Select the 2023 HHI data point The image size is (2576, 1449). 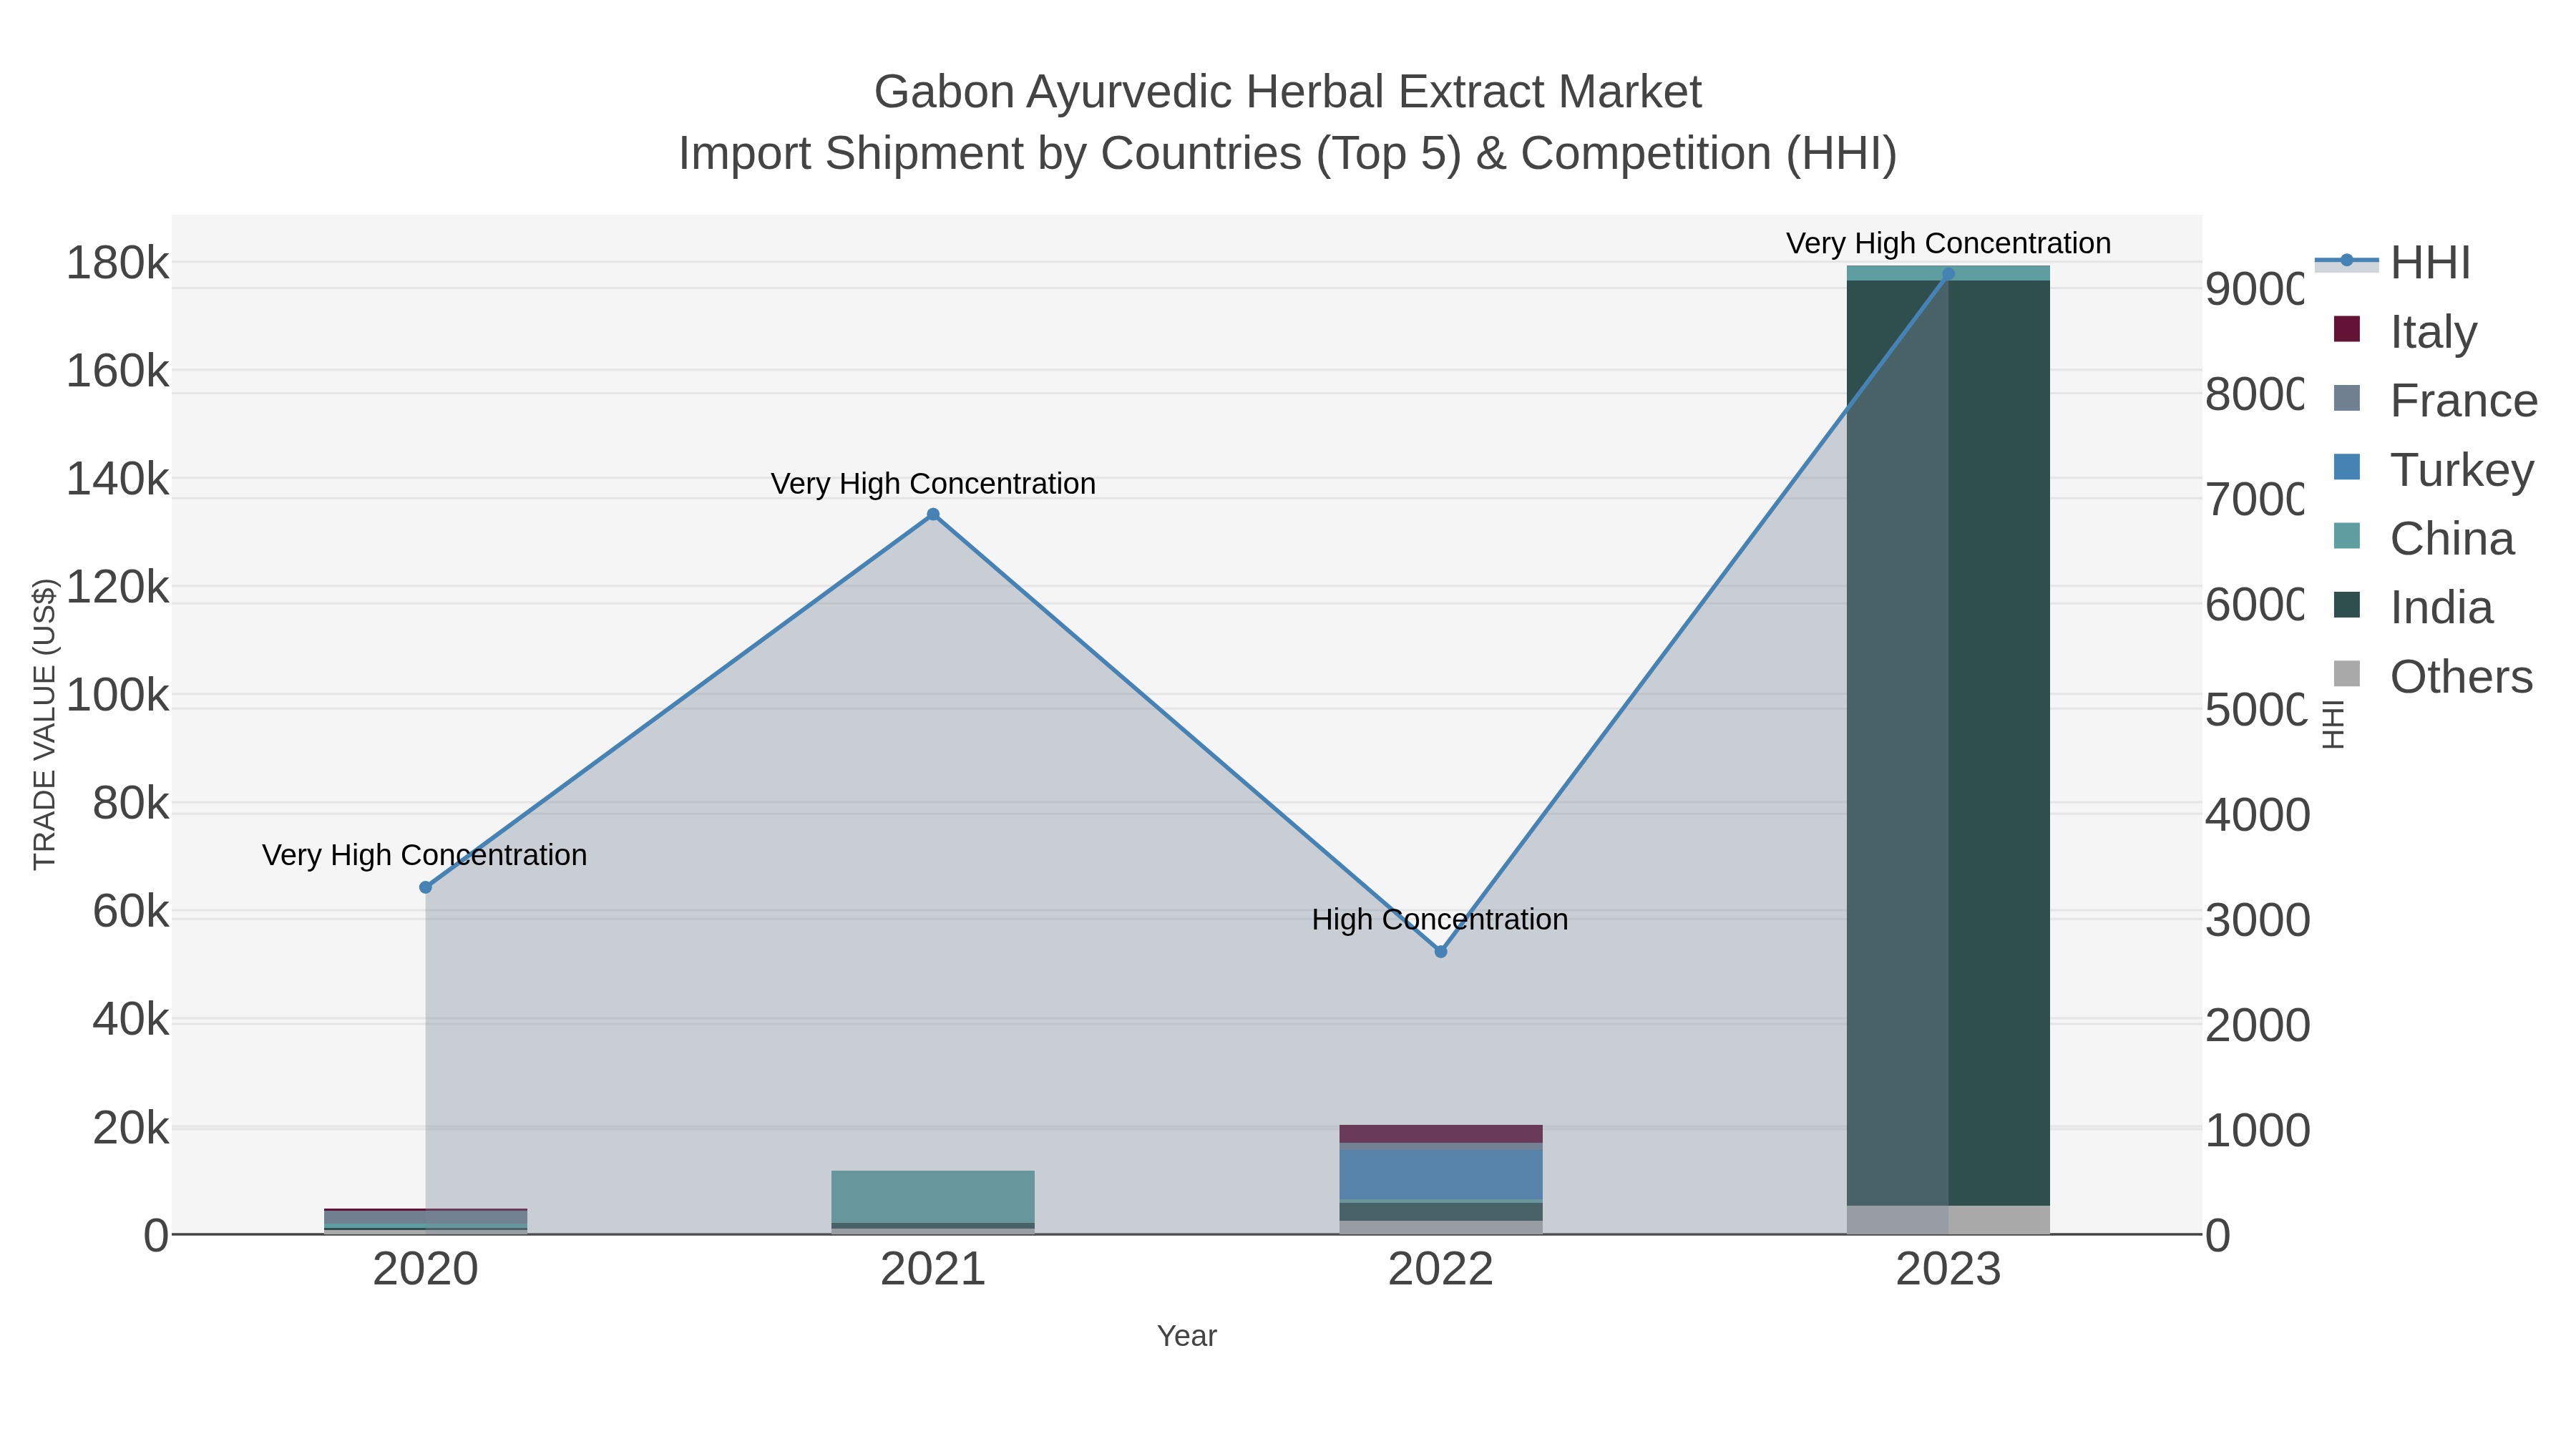1948,274
